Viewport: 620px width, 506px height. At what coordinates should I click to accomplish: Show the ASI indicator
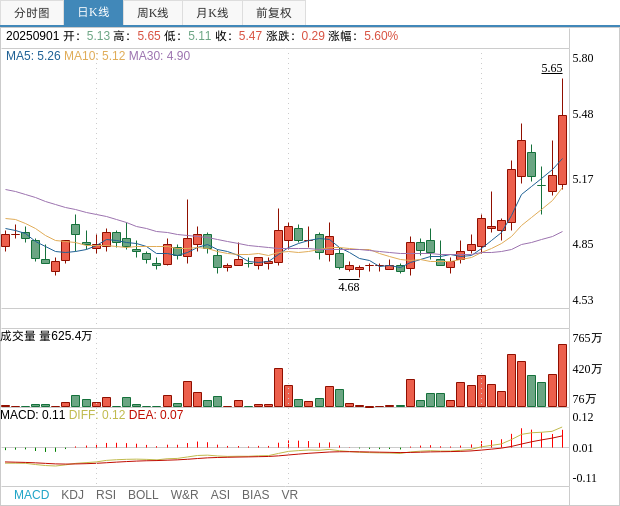[x=220, y=495]
